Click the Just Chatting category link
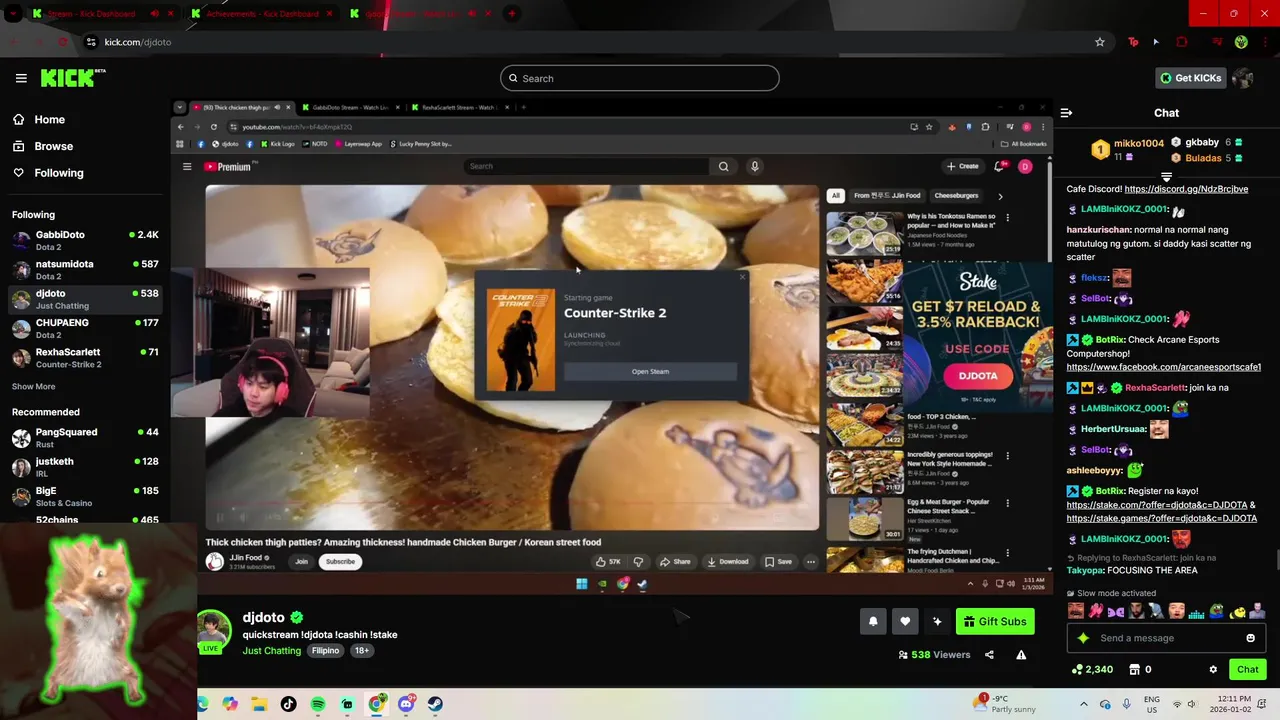The width and height of the screenshot is (1280, 720). 271,650
